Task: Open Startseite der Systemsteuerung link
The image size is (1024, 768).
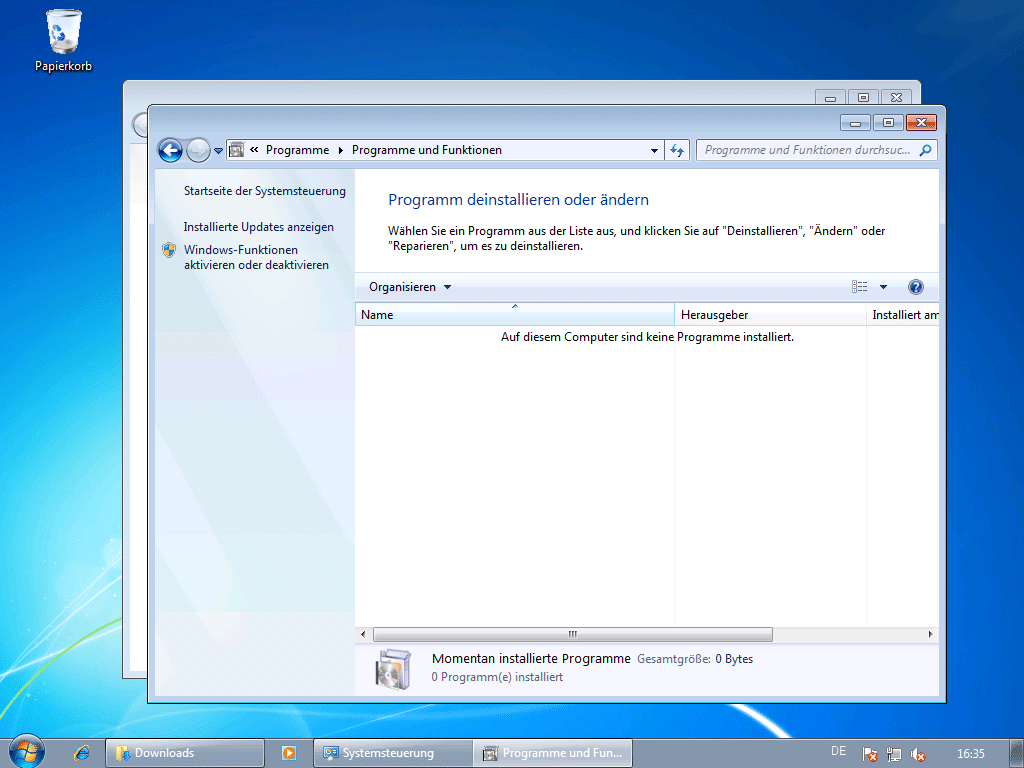Action: (264, 191)
